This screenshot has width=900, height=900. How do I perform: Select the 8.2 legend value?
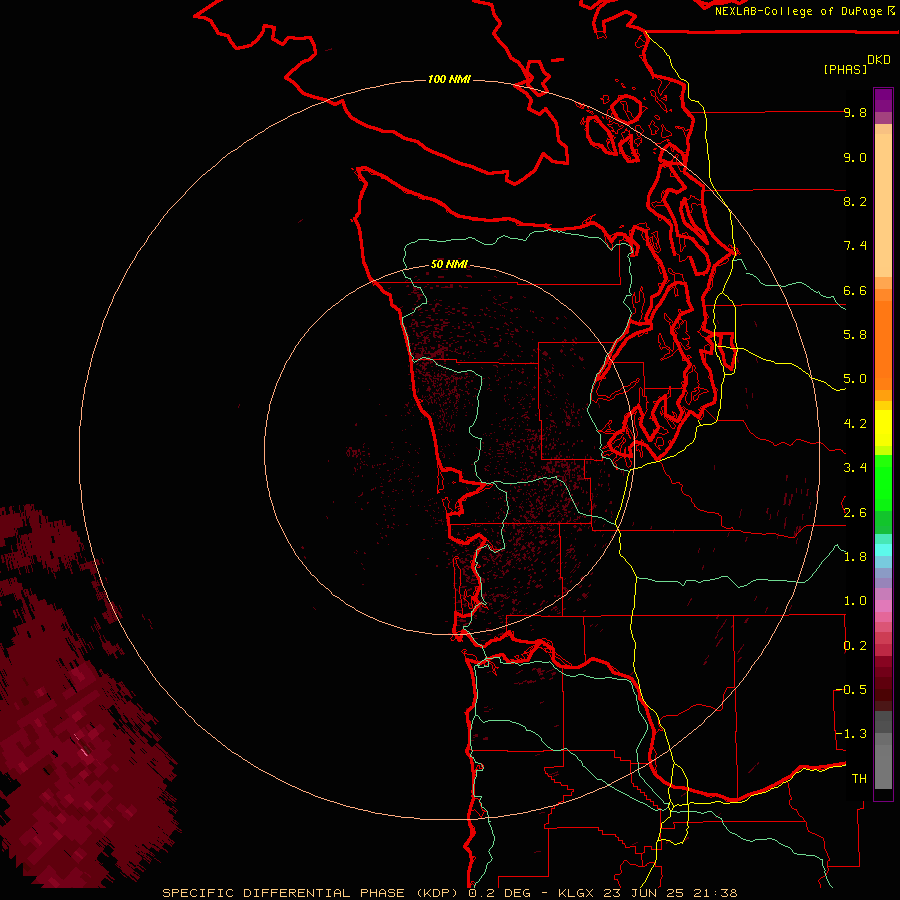(855, 201)
